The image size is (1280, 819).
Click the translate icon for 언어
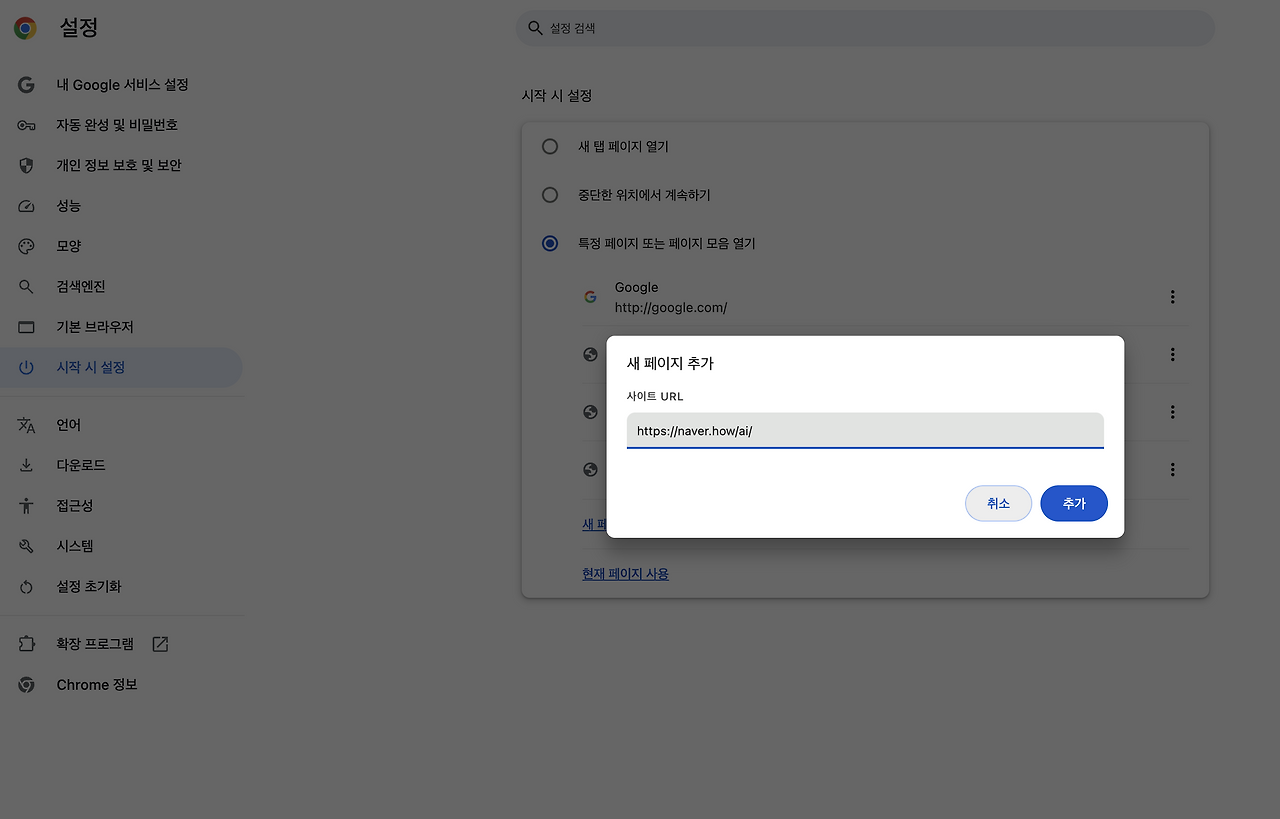[26, 425]
